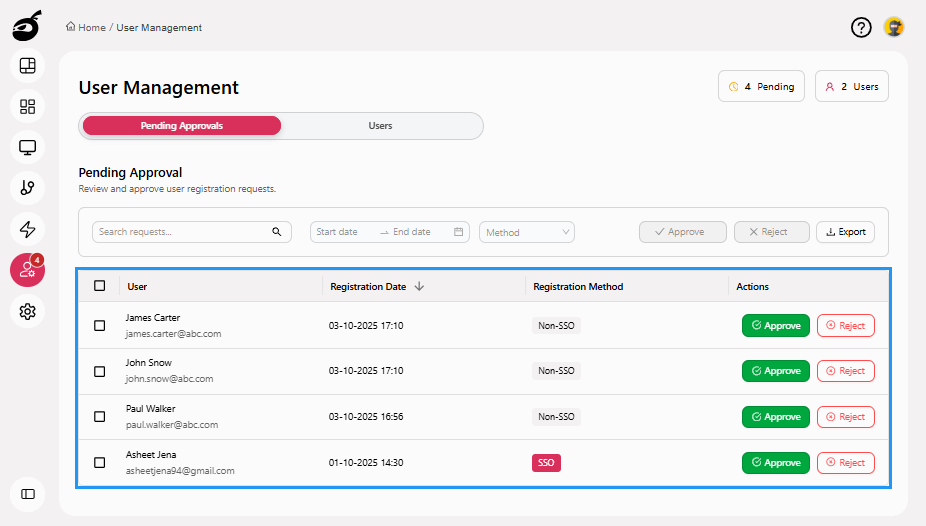Reject James Carter's request
This screenshot has height=526, width=926.
846,326
